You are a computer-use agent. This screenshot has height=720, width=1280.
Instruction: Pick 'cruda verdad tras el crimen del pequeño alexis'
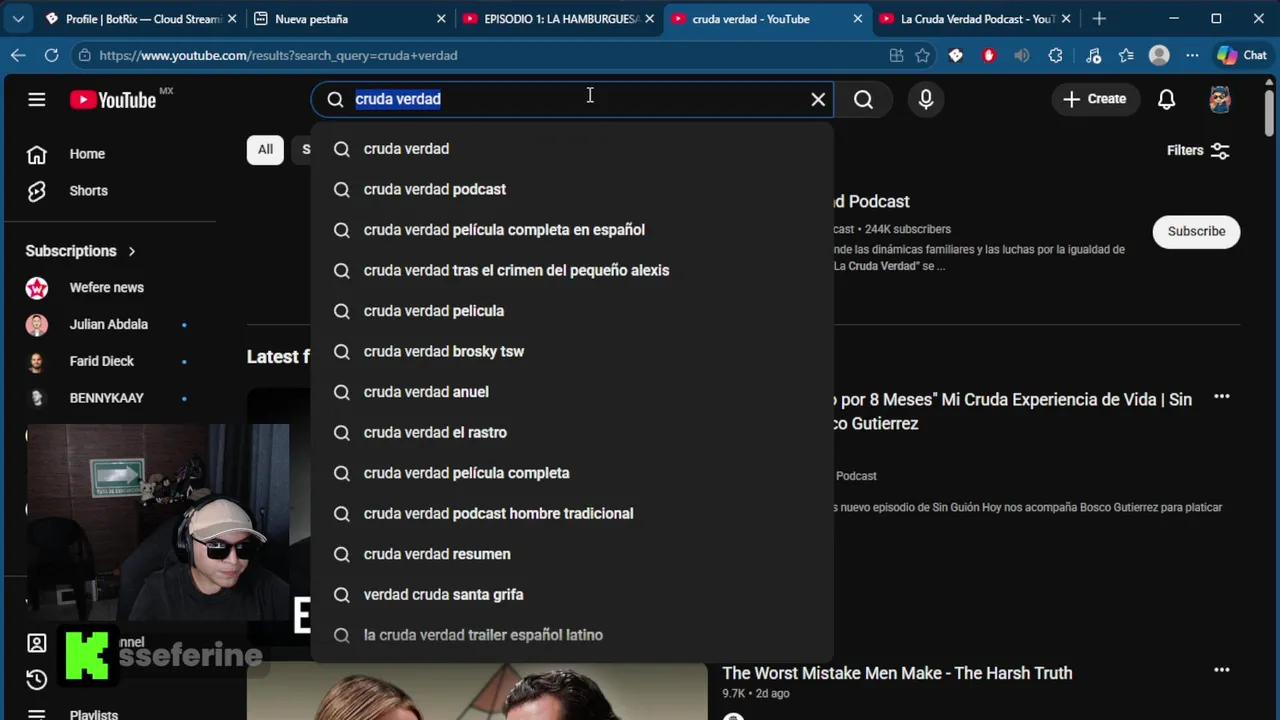[572, 270]
